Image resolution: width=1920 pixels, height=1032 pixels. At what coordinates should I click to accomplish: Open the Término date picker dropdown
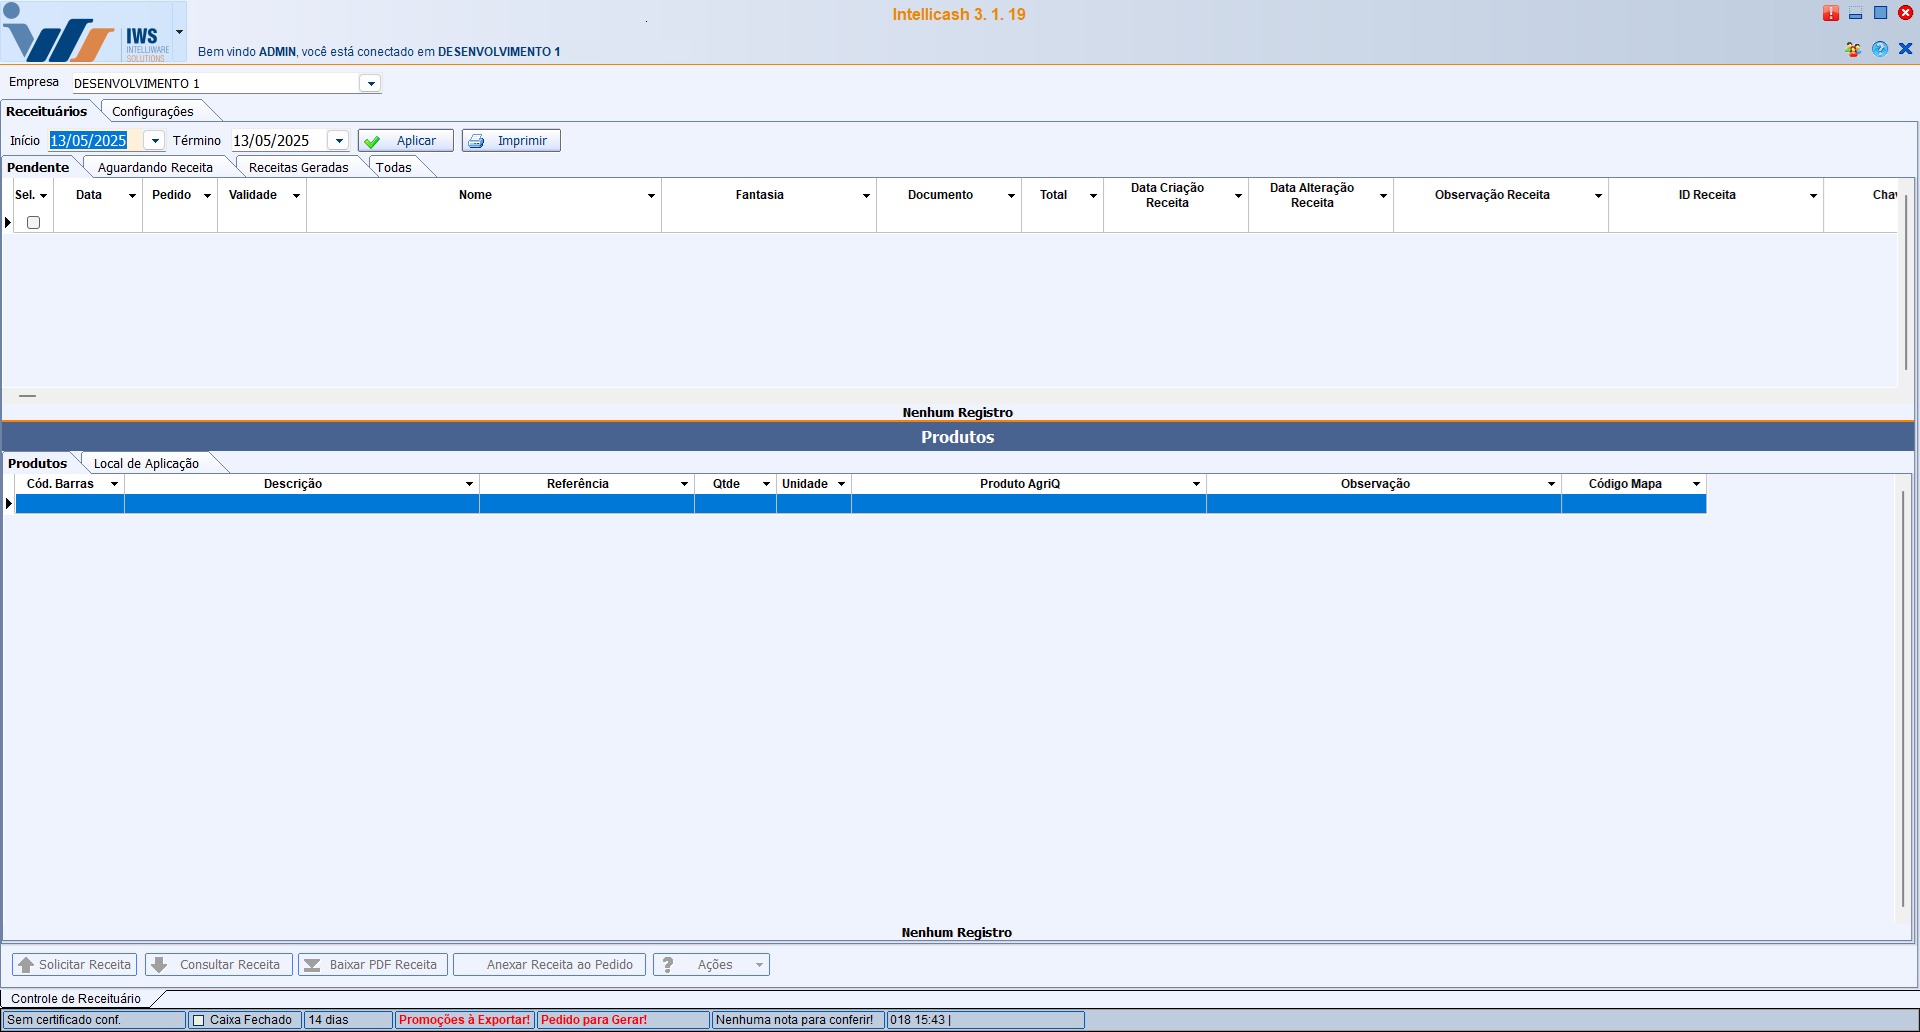pyautogui.click(x=339, y=141)
